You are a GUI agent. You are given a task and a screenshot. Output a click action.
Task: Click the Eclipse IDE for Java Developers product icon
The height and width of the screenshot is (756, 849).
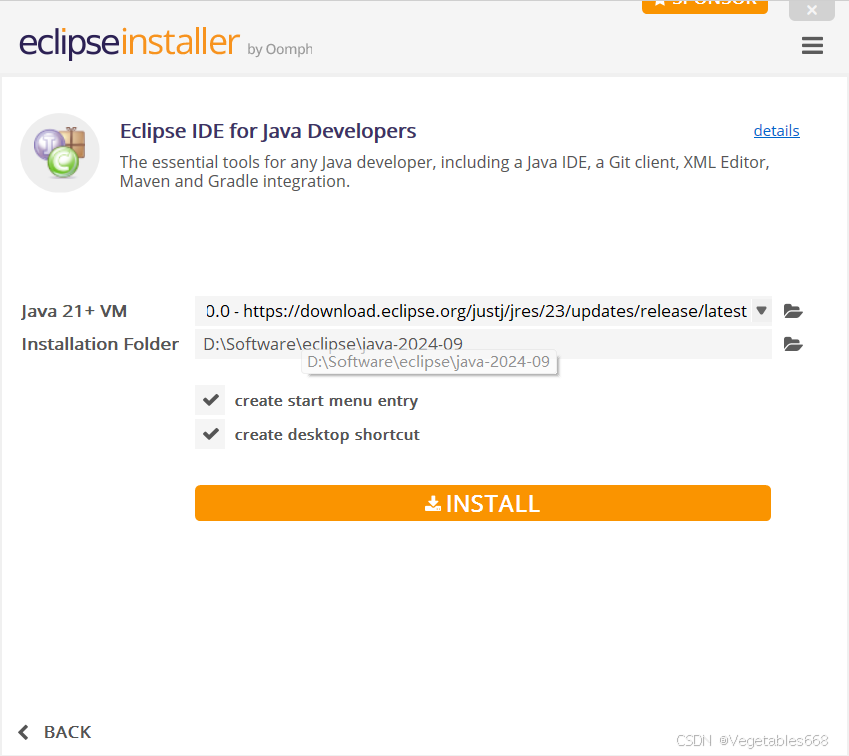click(x=60, y=152)
